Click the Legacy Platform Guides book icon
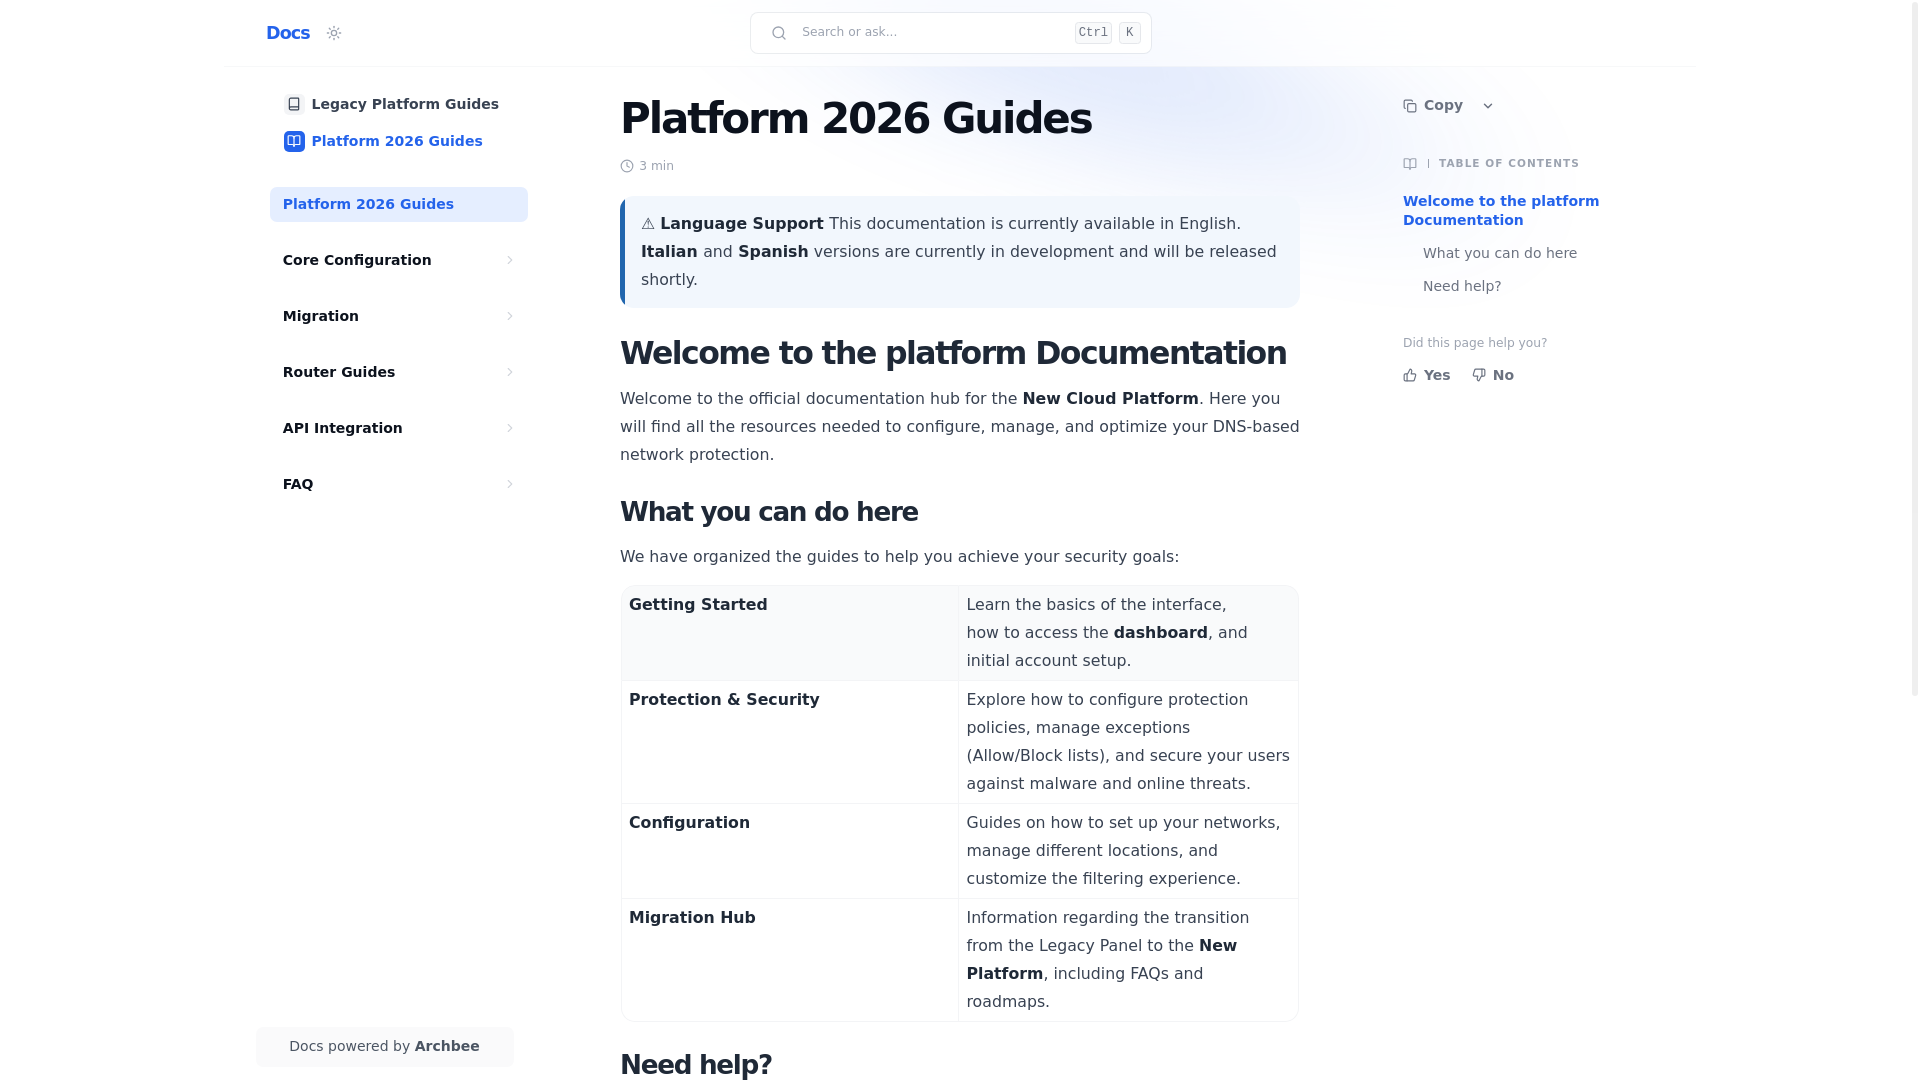This screenshot has width=1920, height=1080. pyautogui.click(x=294, y=104)
